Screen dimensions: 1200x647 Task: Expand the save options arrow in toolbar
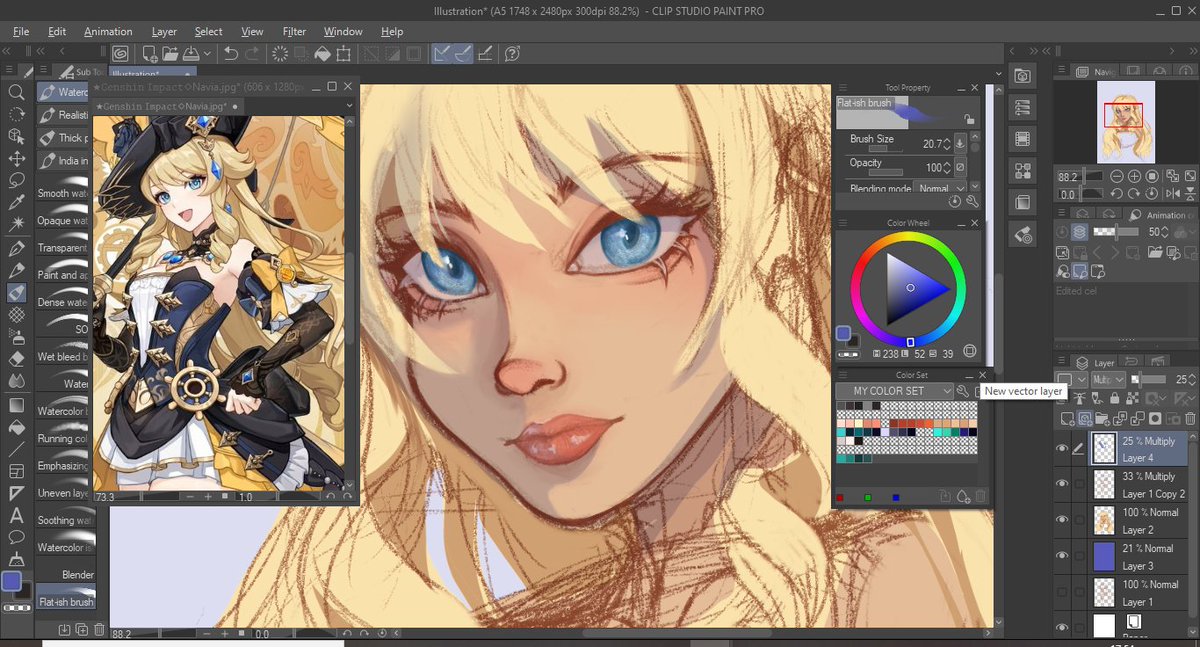tap(207, 54)
